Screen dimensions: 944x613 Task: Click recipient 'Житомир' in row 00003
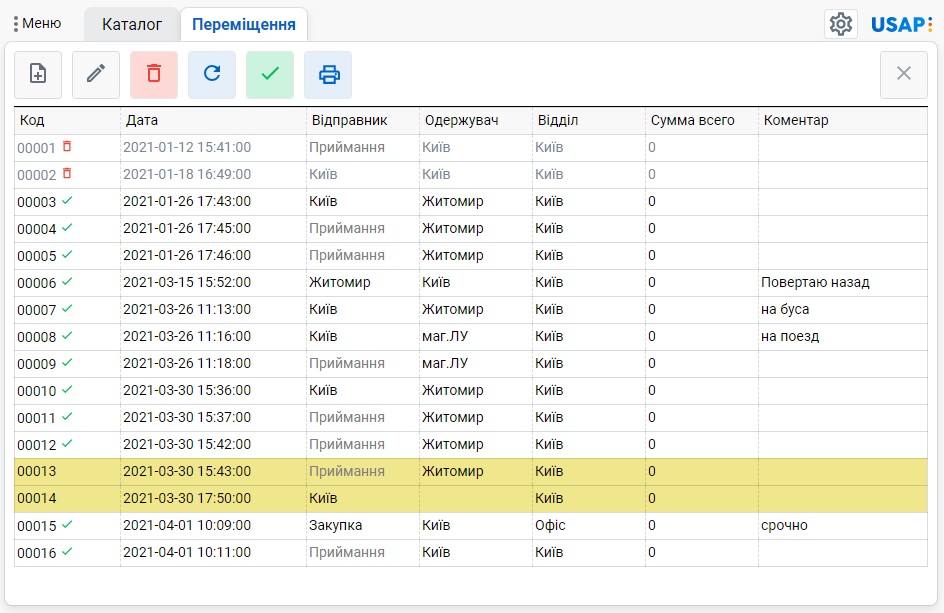(453, 202)
